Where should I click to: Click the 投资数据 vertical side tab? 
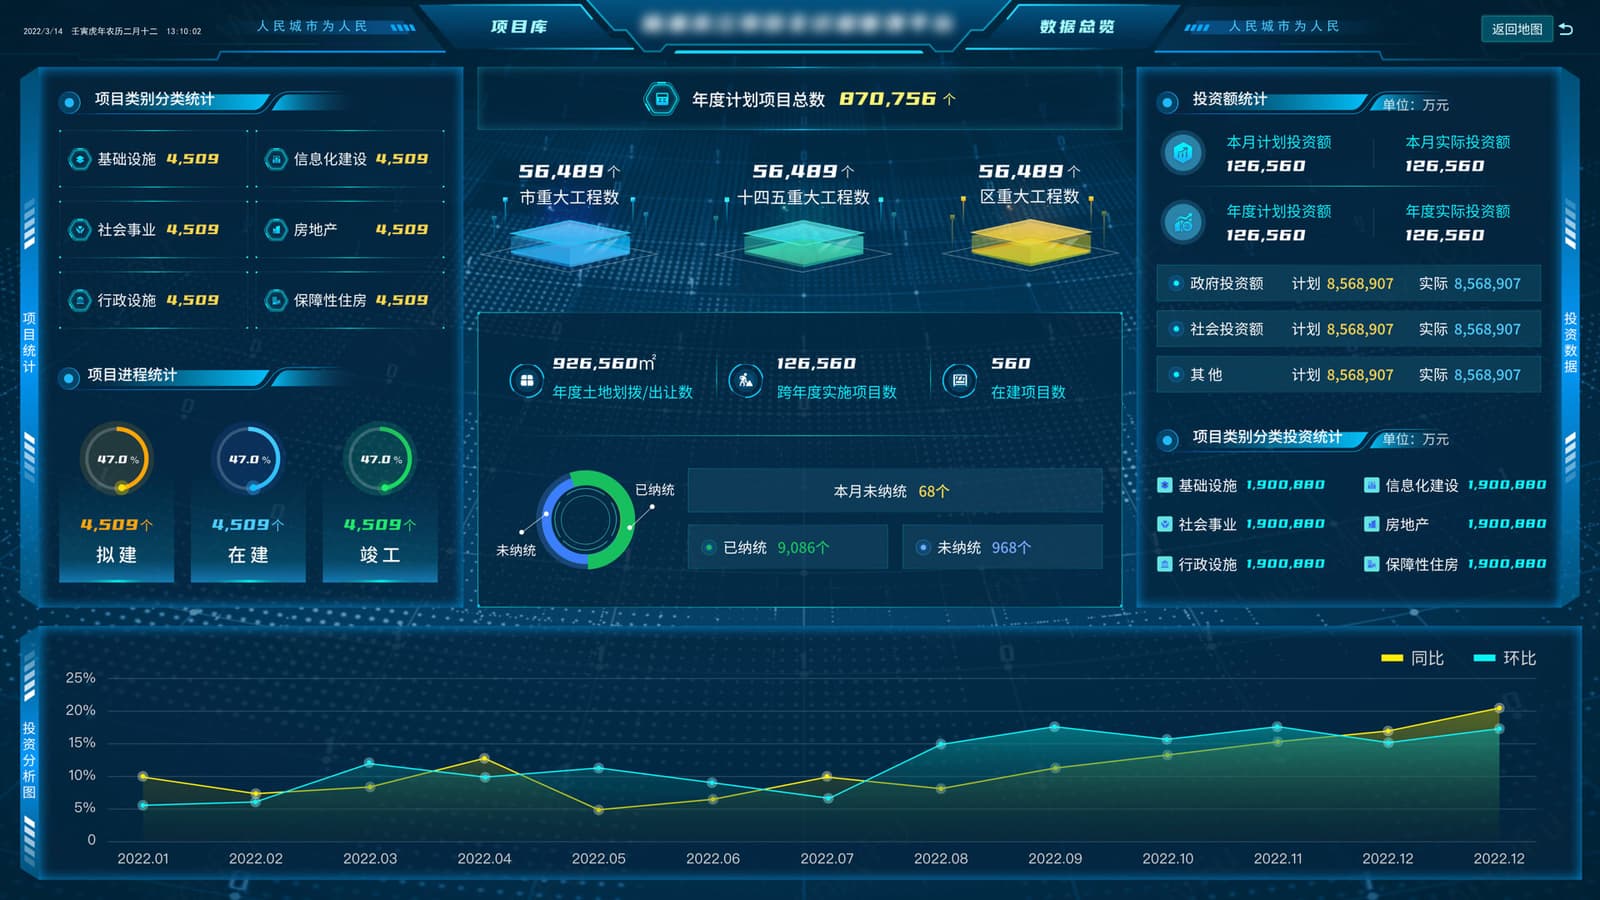coord(1570,342)
